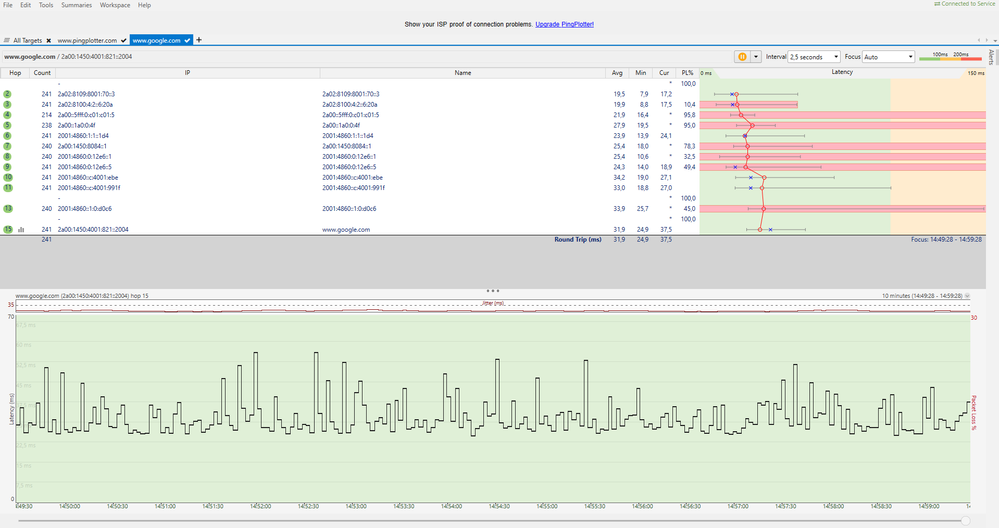Open the Workspace menu

tap(113, 5)
